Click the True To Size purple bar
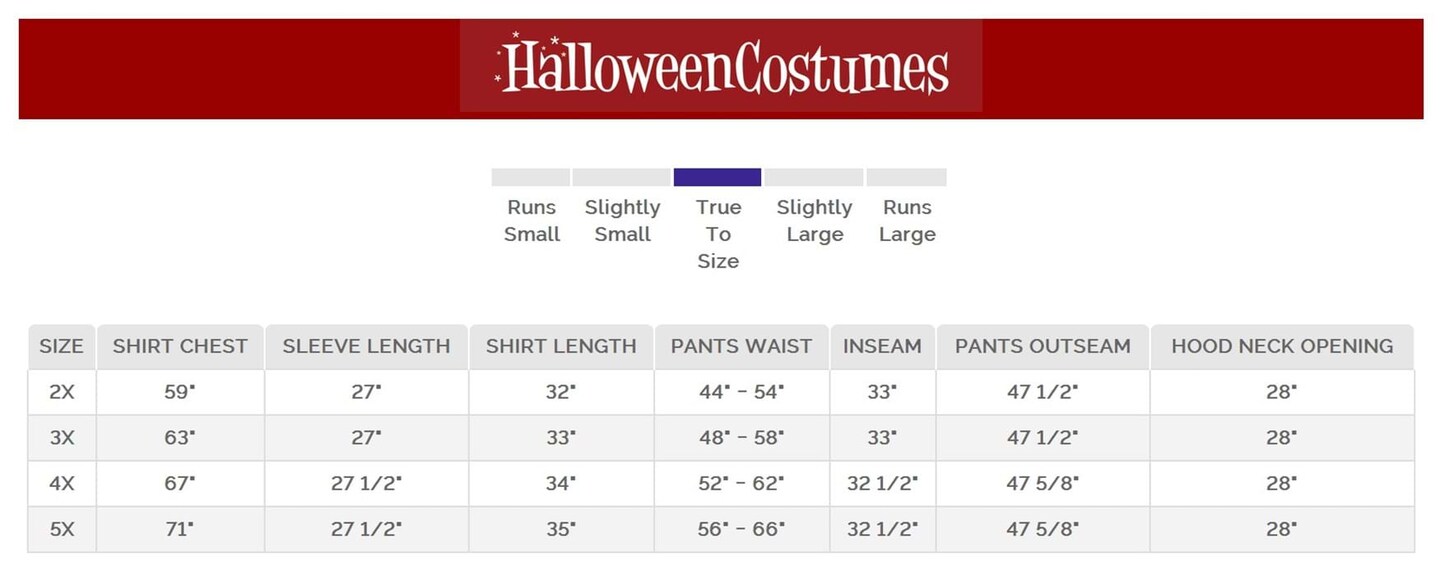 [x=718, y=178]
